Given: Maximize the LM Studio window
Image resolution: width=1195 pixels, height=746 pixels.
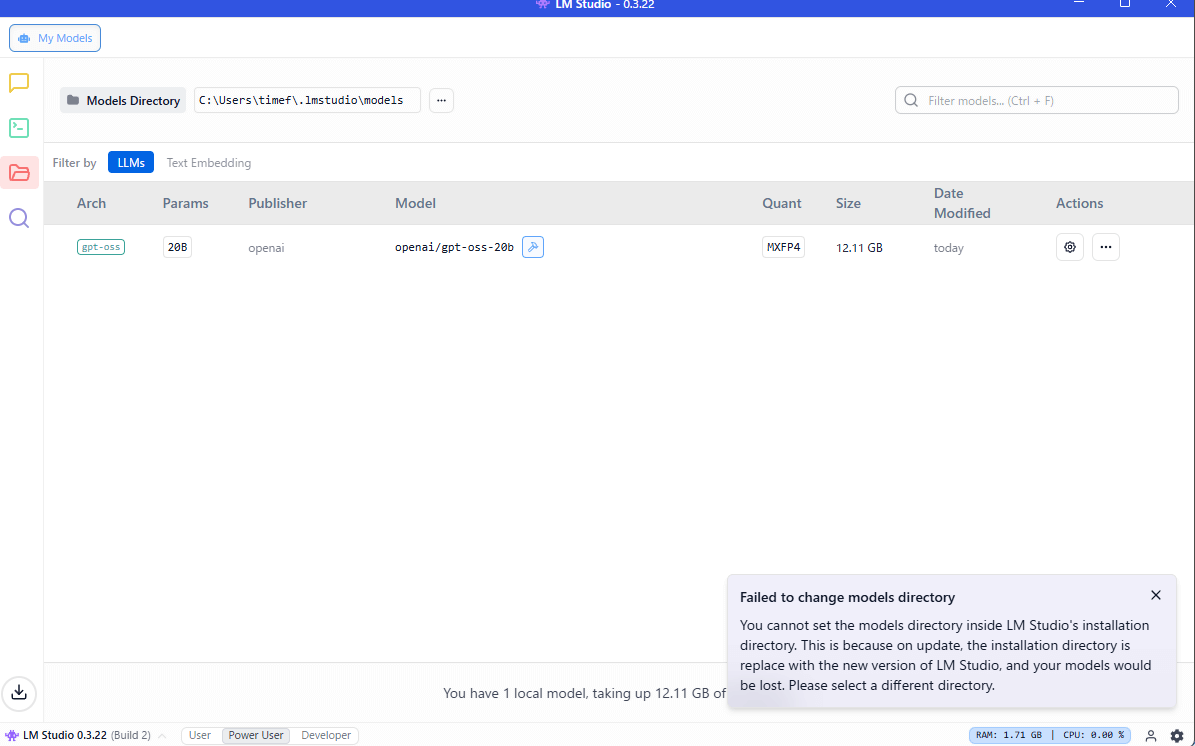Looking at the screenshot, I should 1125,4.
